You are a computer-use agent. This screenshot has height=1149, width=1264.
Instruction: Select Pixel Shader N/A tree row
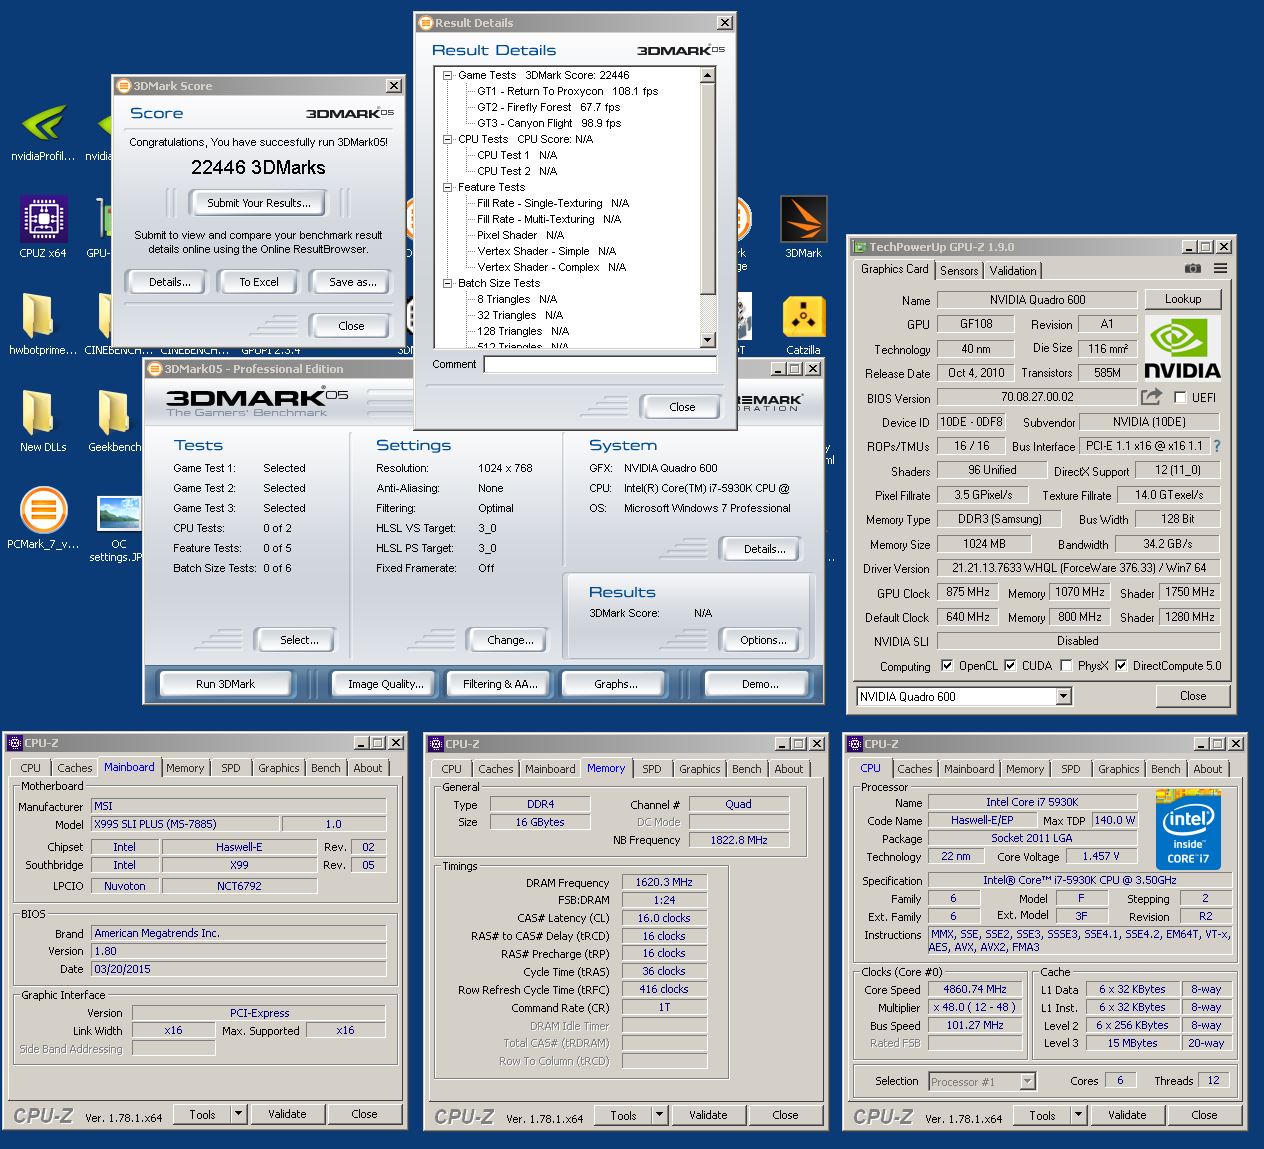click(x=520, y=235)
